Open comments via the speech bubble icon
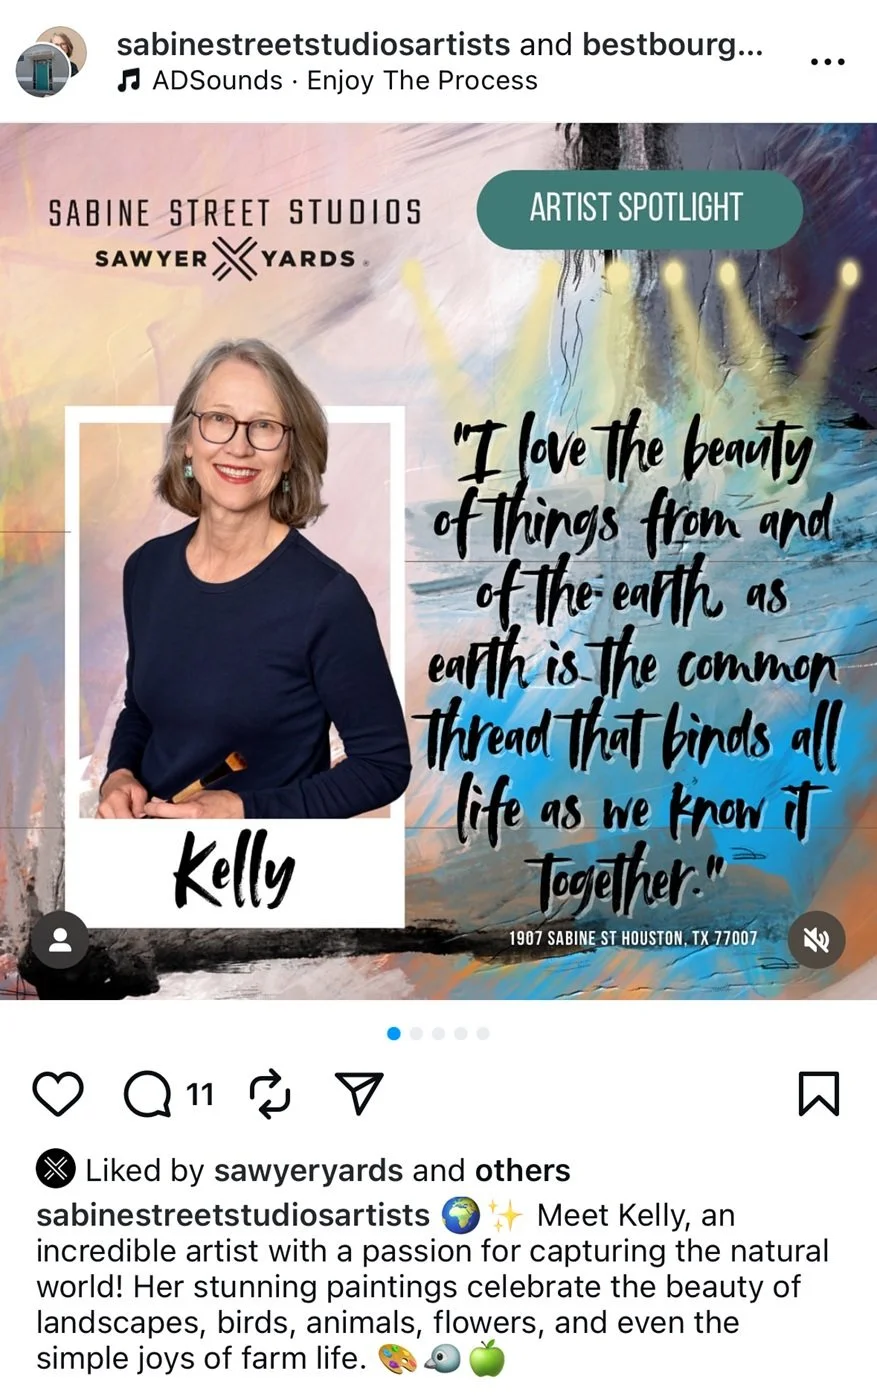 [x=147, y=1094]
